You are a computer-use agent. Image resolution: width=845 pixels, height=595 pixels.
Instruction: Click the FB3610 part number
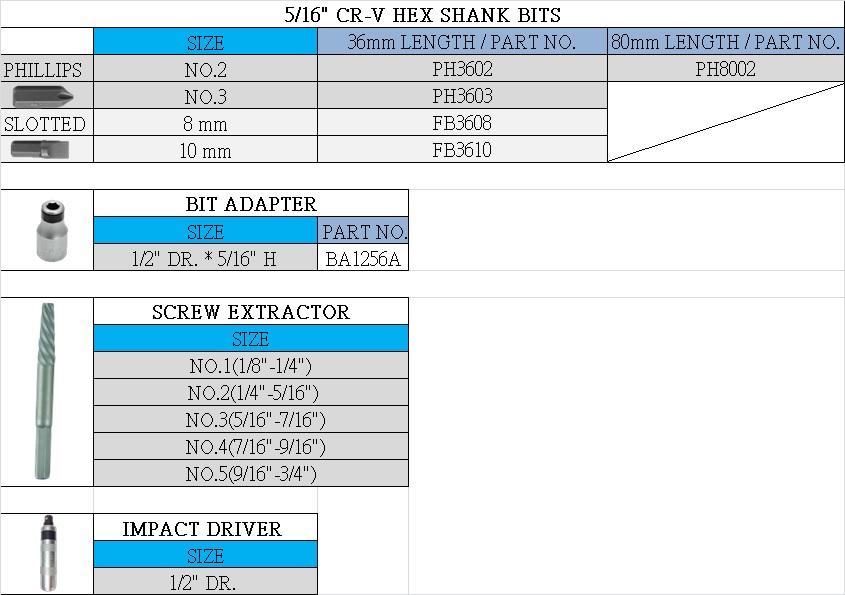click(x=462, y=150)
